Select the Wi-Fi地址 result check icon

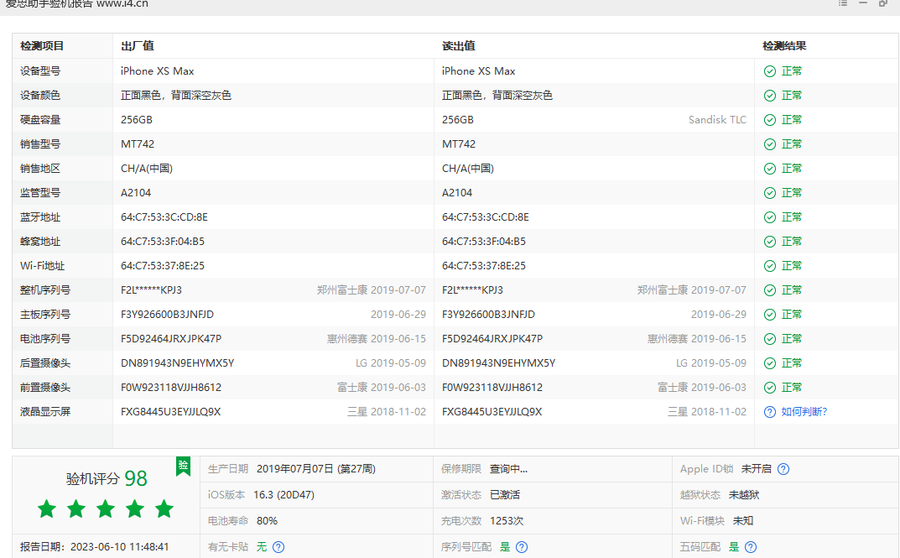(770, 266)
